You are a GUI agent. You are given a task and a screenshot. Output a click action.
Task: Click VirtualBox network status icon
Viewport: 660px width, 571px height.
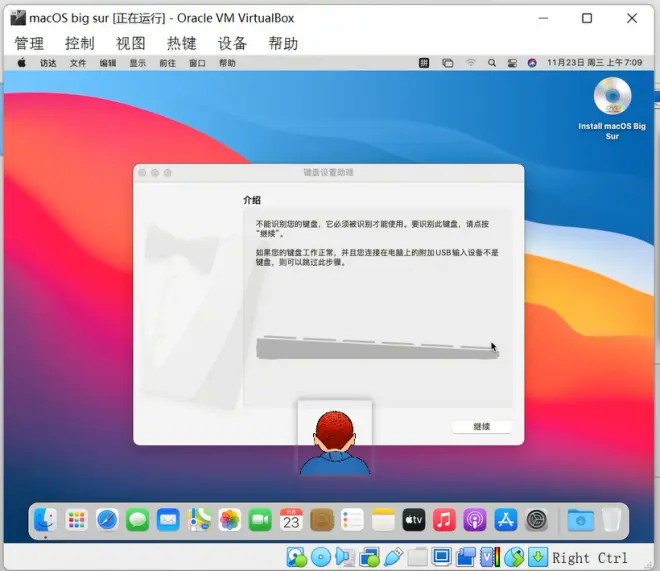coord(370,557)
